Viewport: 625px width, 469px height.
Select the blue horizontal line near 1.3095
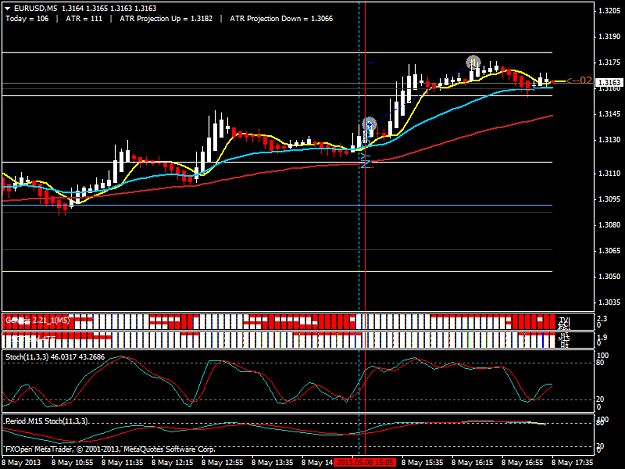(277, 205)
